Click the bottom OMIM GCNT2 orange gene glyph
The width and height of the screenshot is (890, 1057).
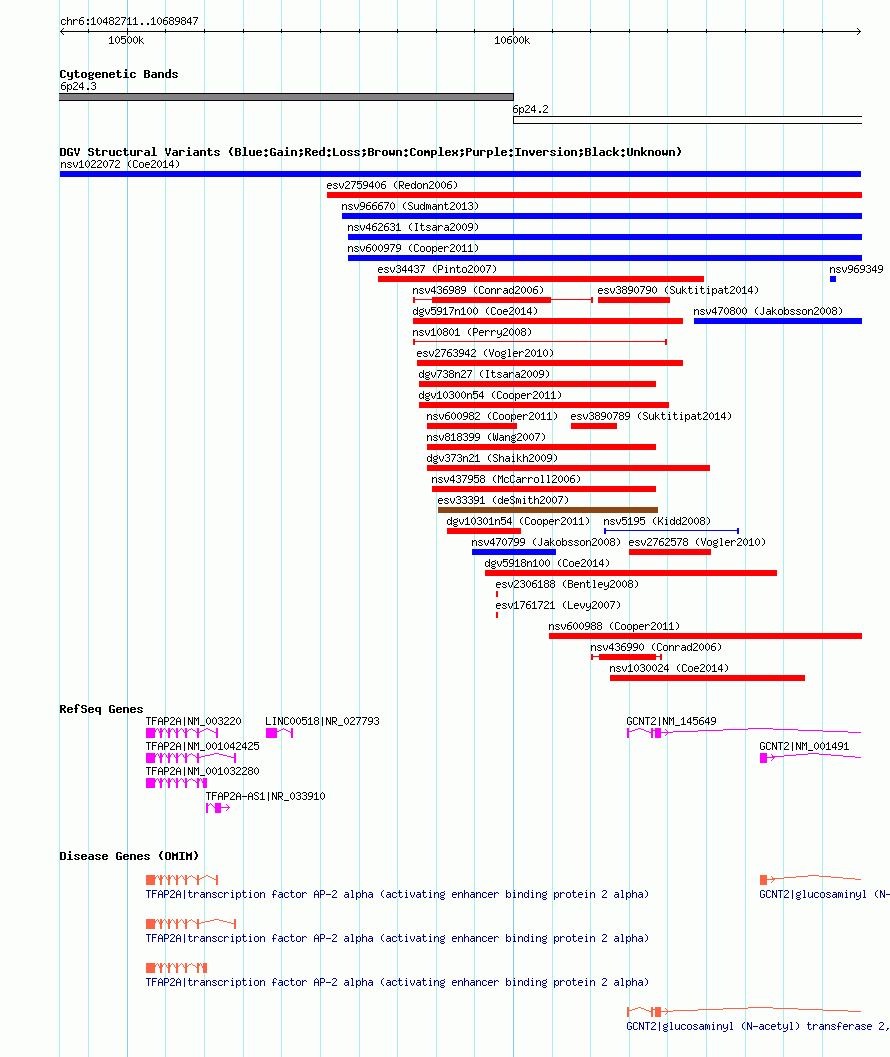[x=744, y=1011]
